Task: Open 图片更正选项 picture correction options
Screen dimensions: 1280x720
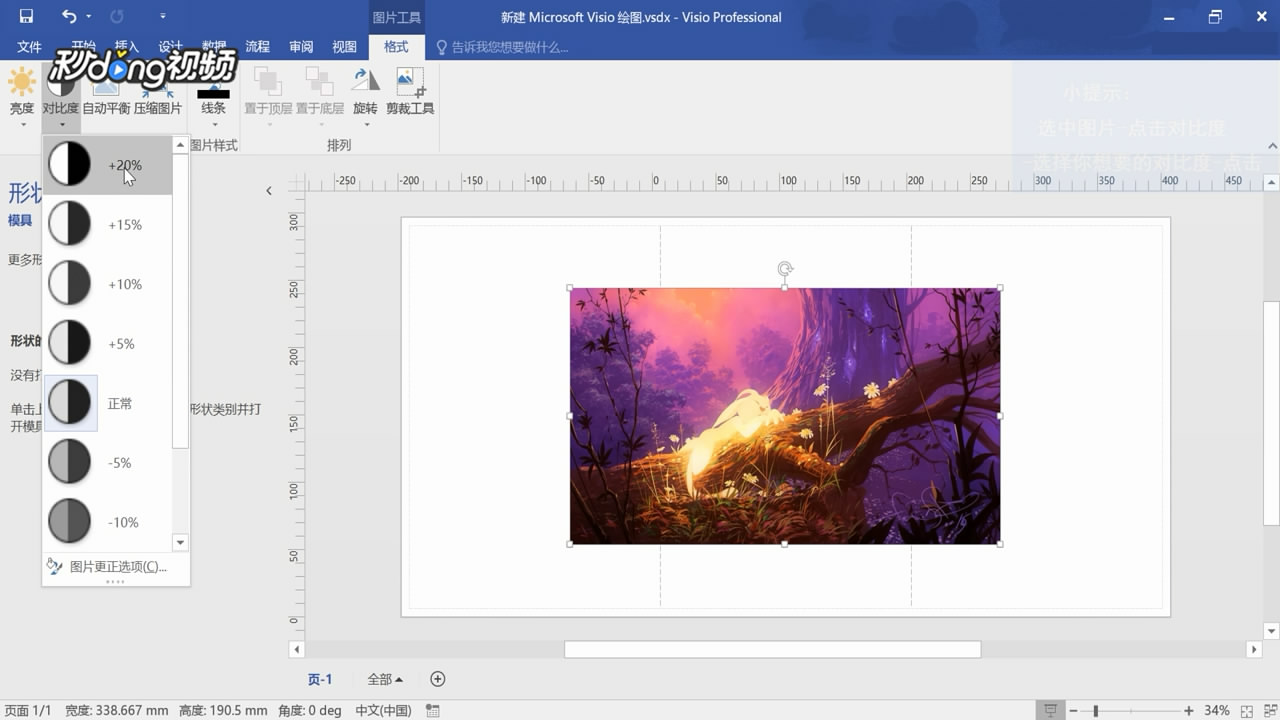Action: point(116,567)
